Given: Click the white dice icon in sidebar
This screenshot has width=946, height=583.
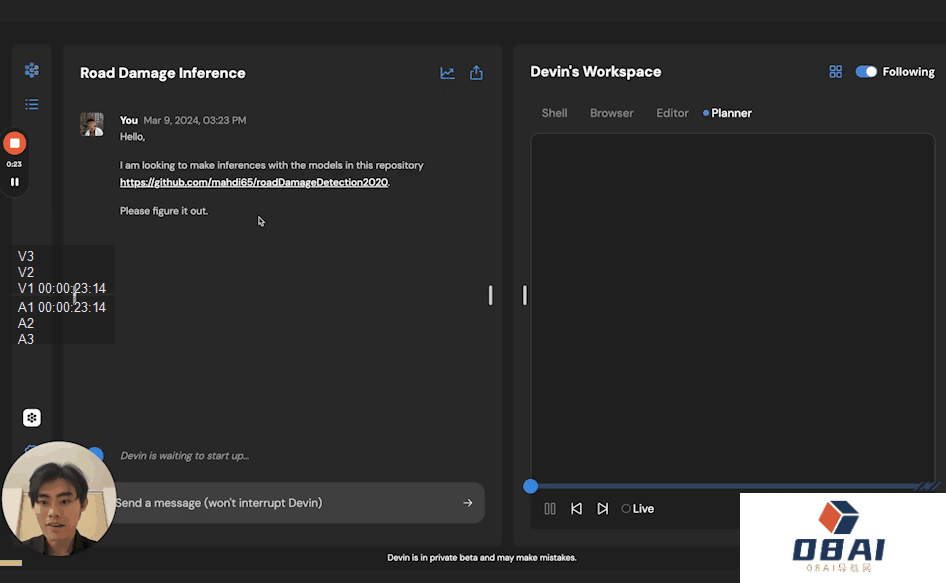Looking at the screenshot, I should point(32,418).
